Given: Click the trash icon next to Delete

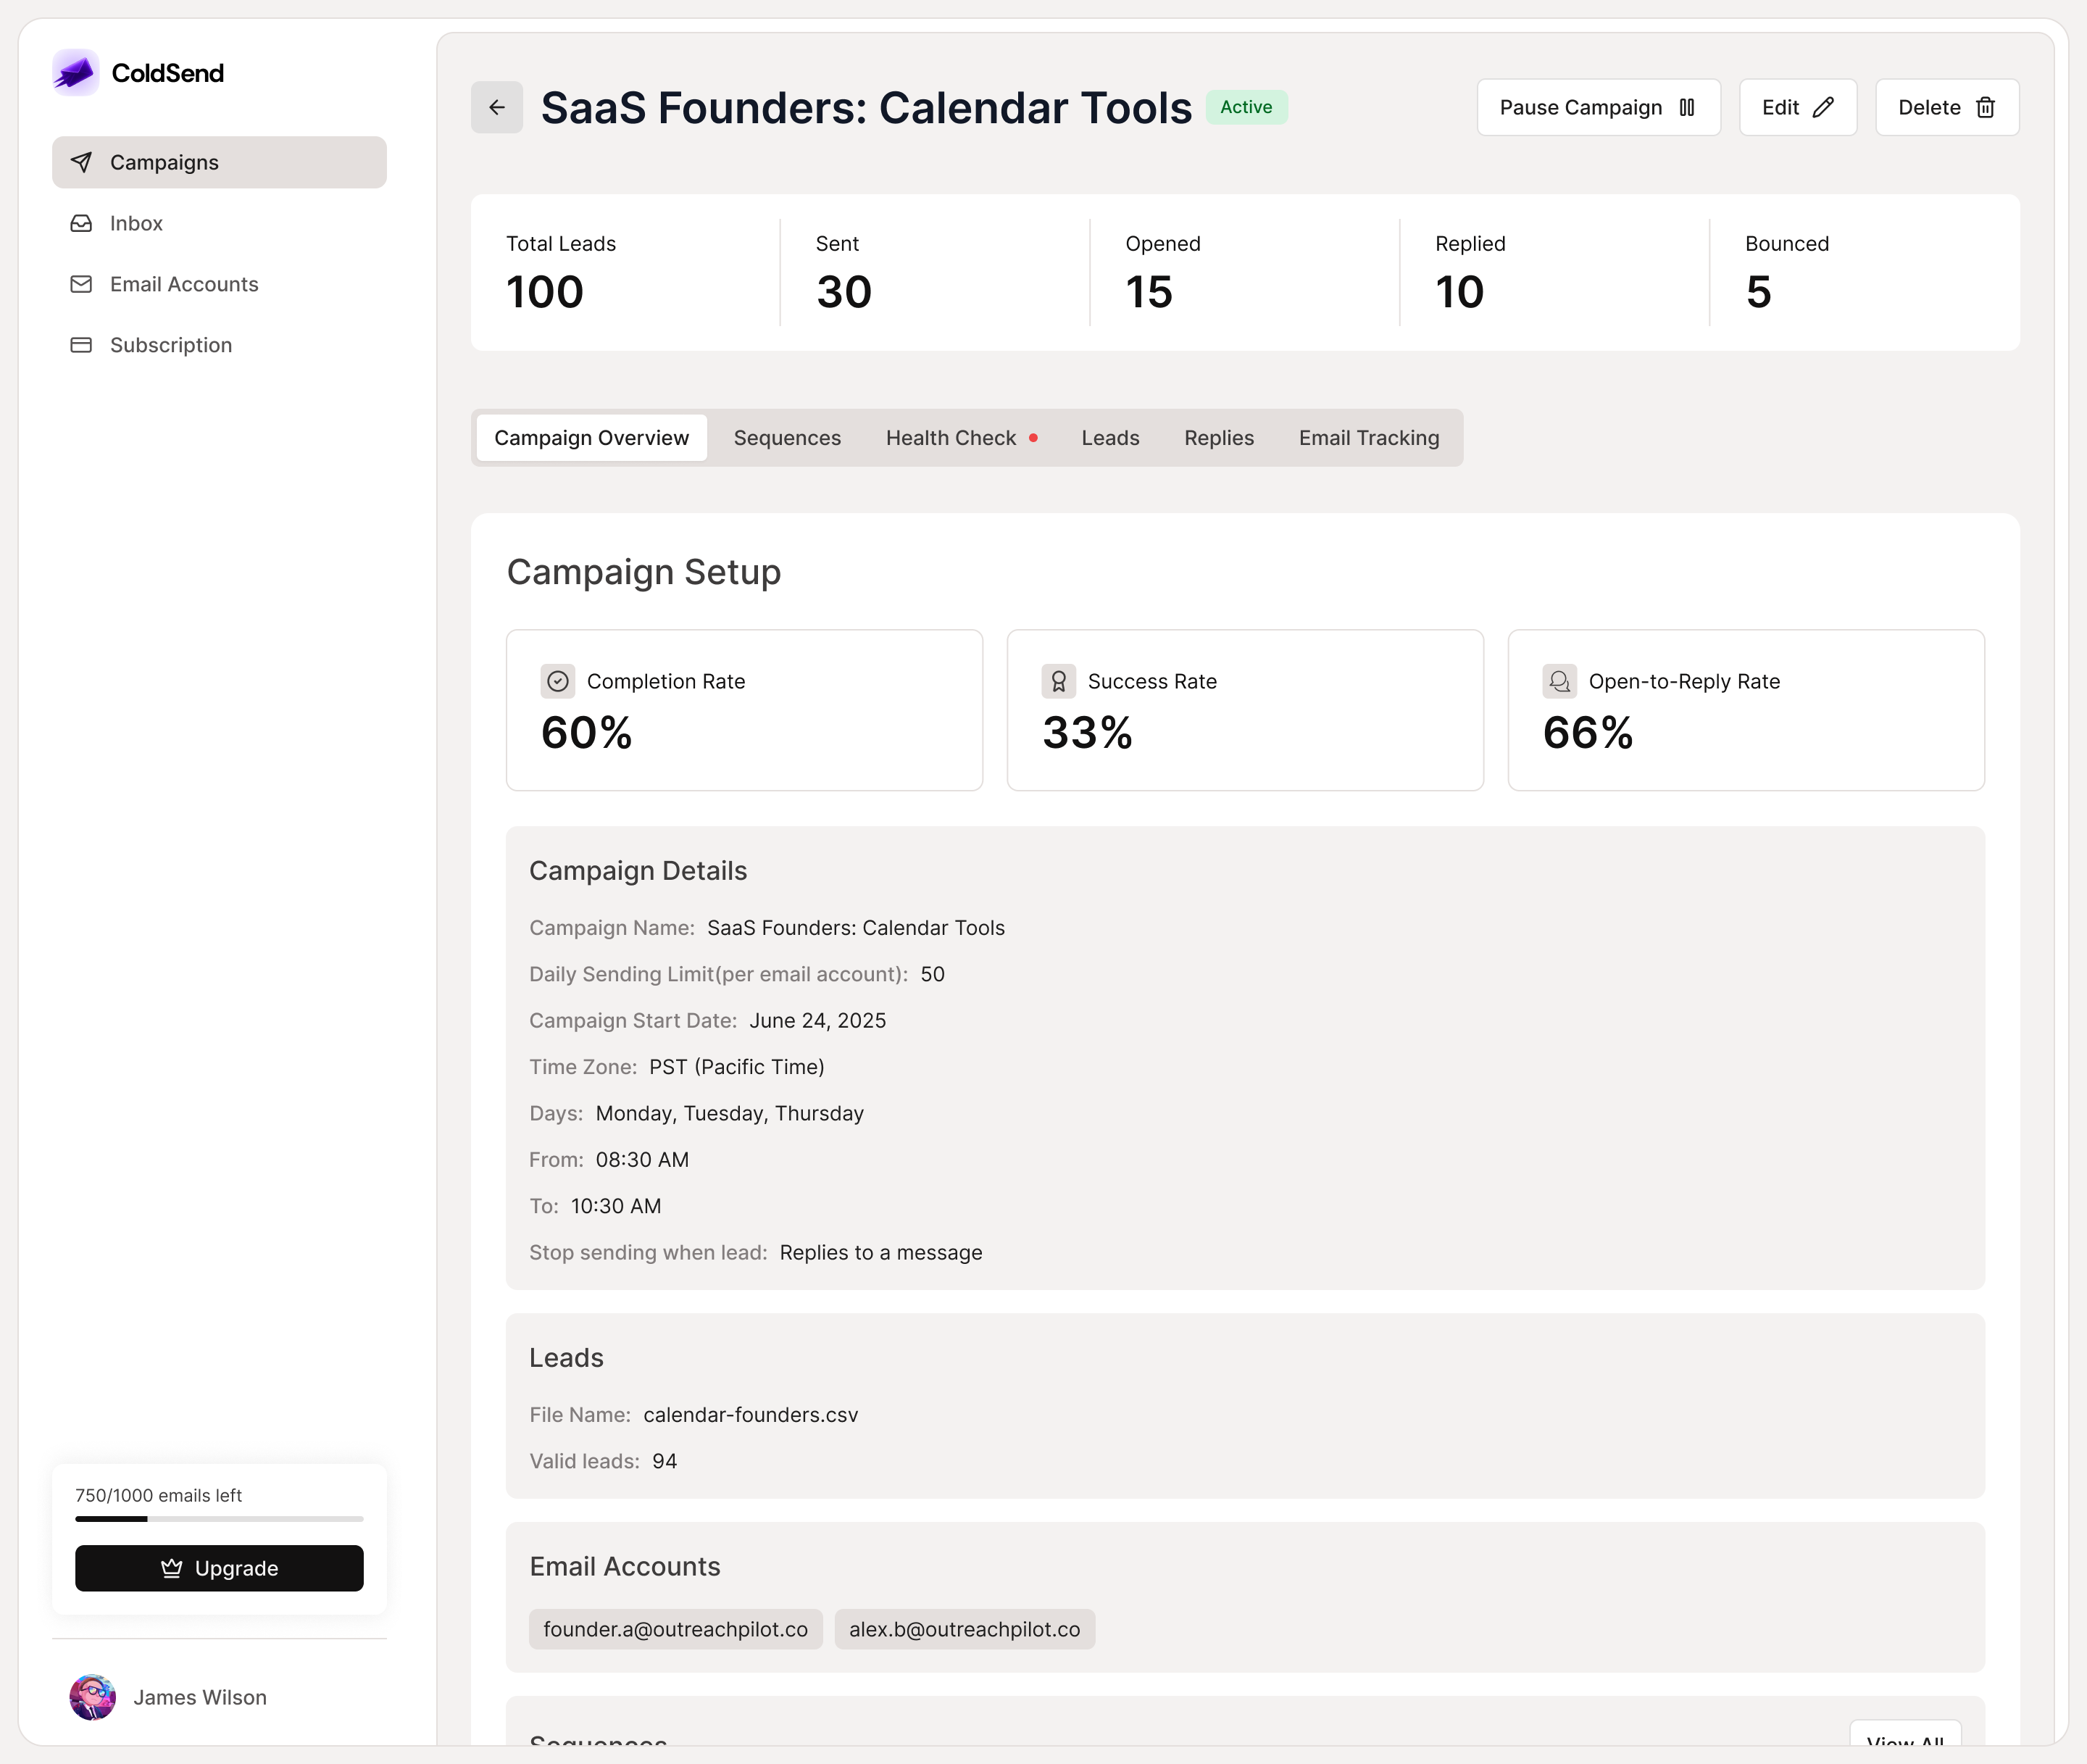Looking at the screenshot, I should tap(1986, 107).
